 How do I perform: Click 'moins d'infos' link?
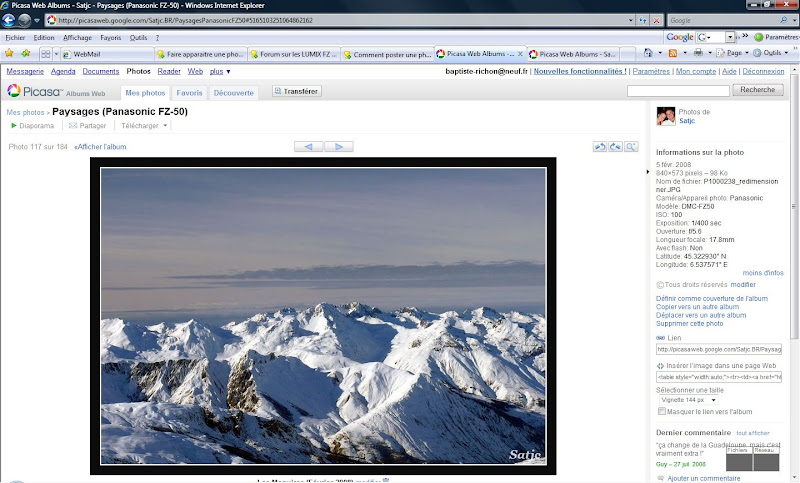pyautogui.click(x=763, y=273)
